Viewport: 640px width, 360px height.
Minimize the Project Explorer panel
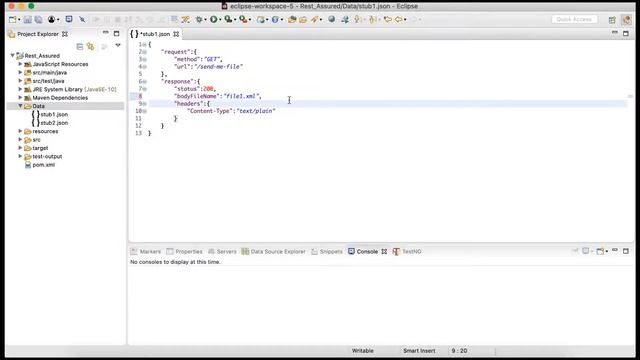coord(106,33)
